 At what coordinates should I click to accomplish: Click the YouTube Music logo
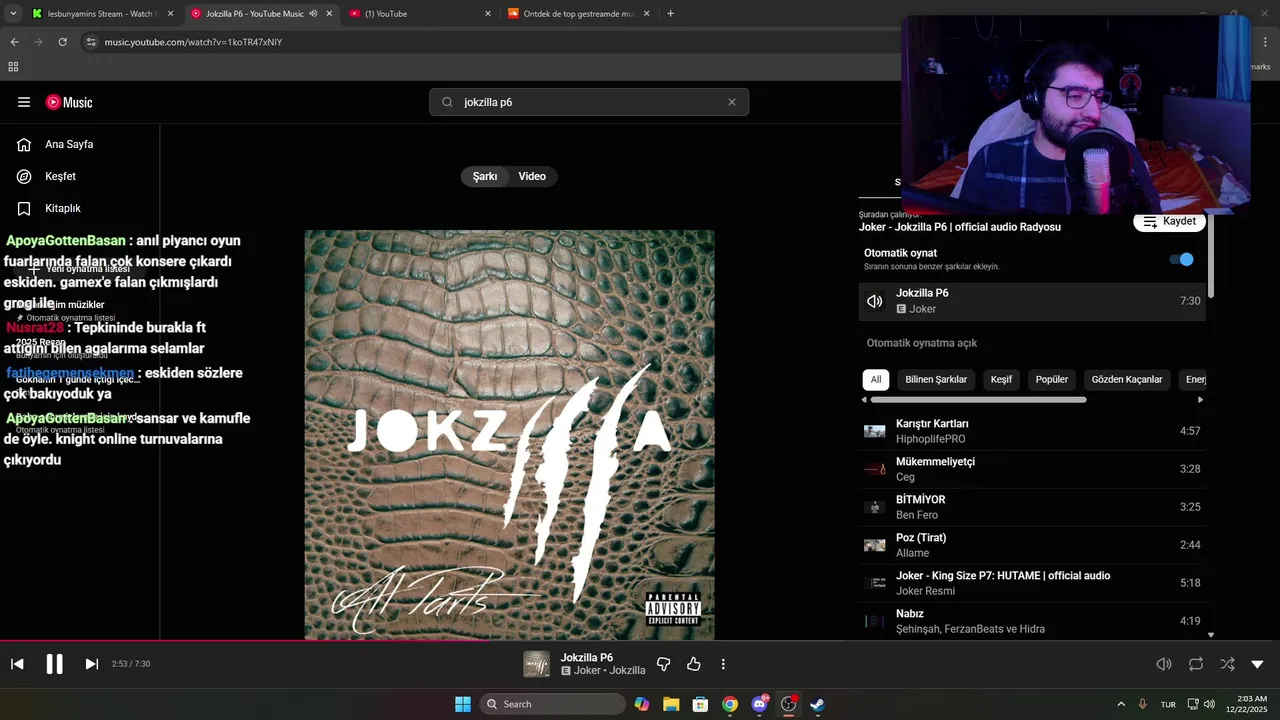(x=69, y=102)
